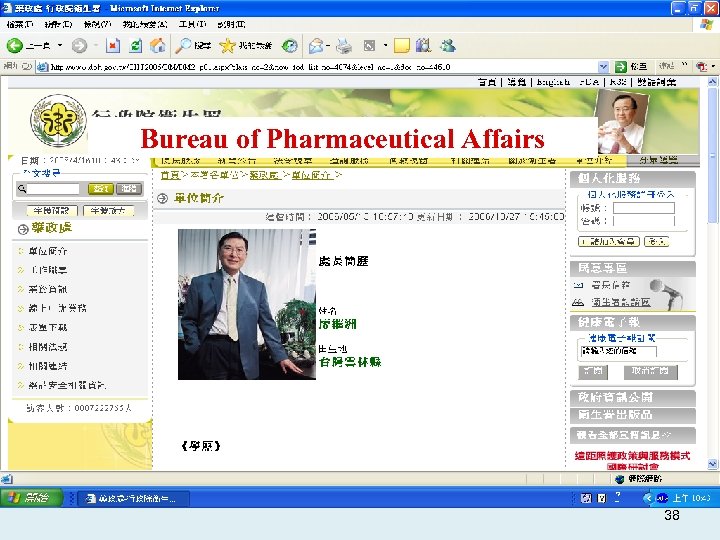This screenshot has height=540, width=720.
Task: Click the join member button in login panel
Action: 609,241
